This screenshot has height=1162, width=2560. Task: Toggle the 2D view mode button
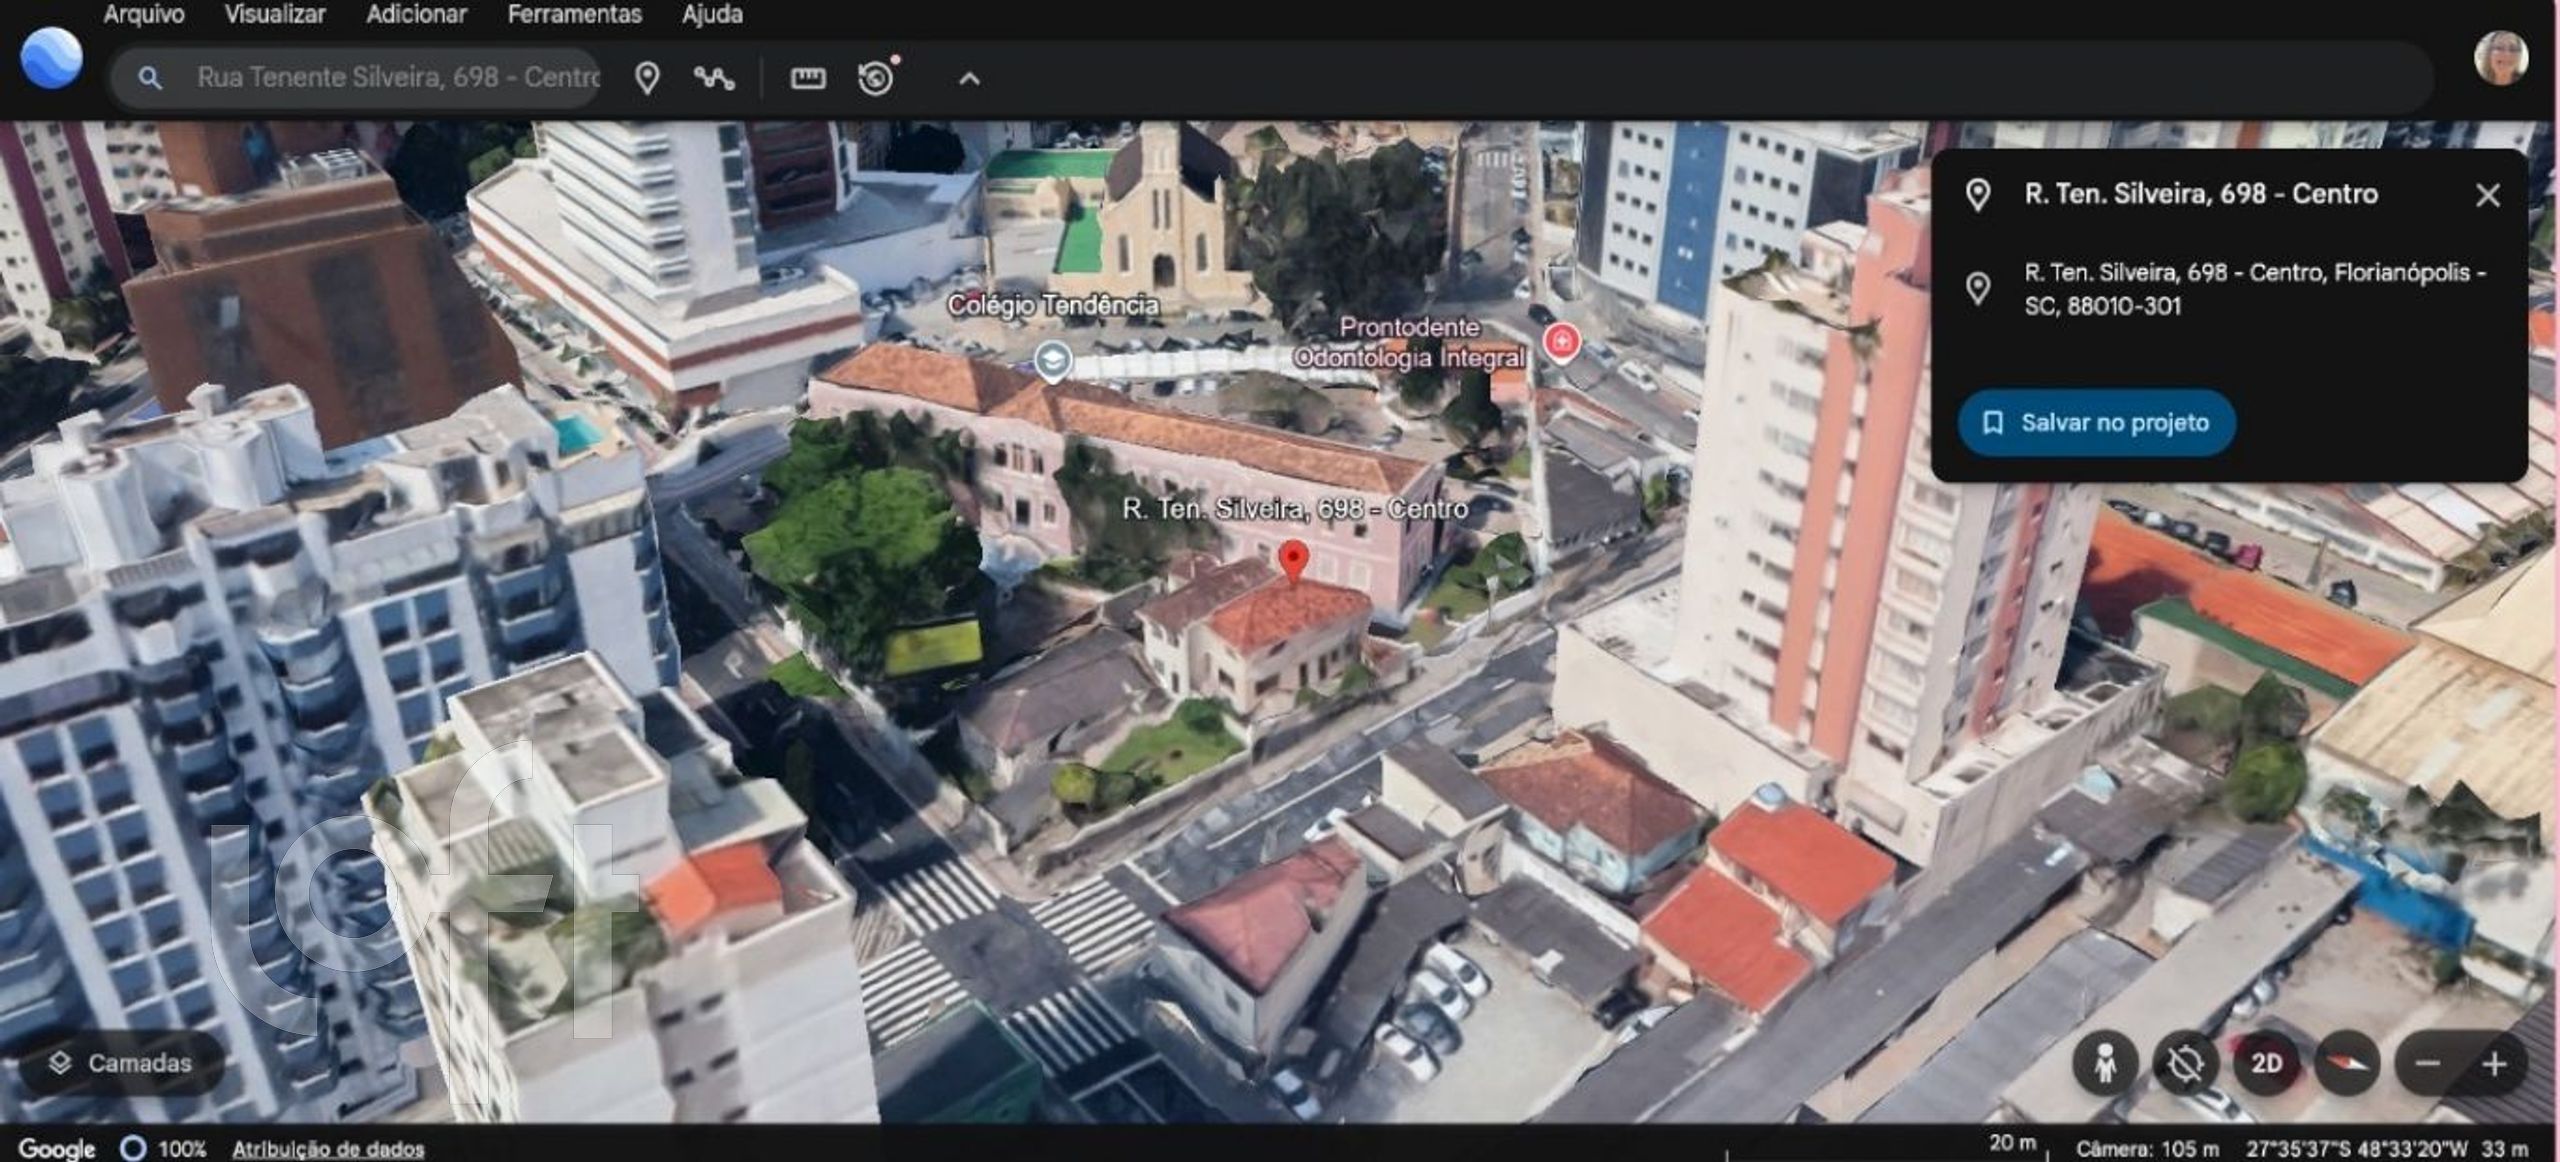[x=2266, y=1064]
